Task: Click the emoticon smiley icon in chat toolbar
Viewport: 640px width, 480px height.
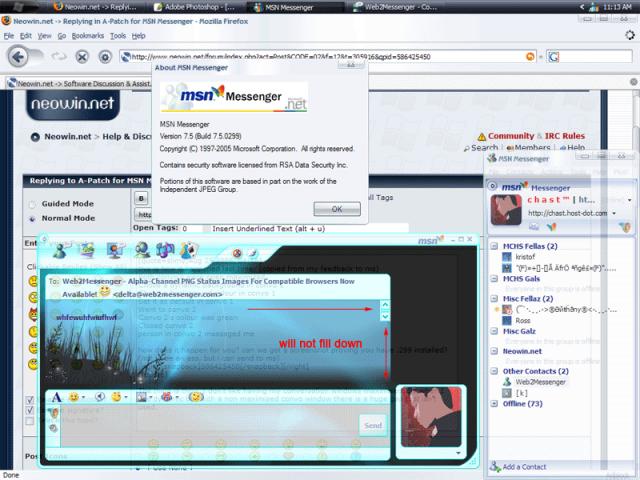Action: coord(73,397)
